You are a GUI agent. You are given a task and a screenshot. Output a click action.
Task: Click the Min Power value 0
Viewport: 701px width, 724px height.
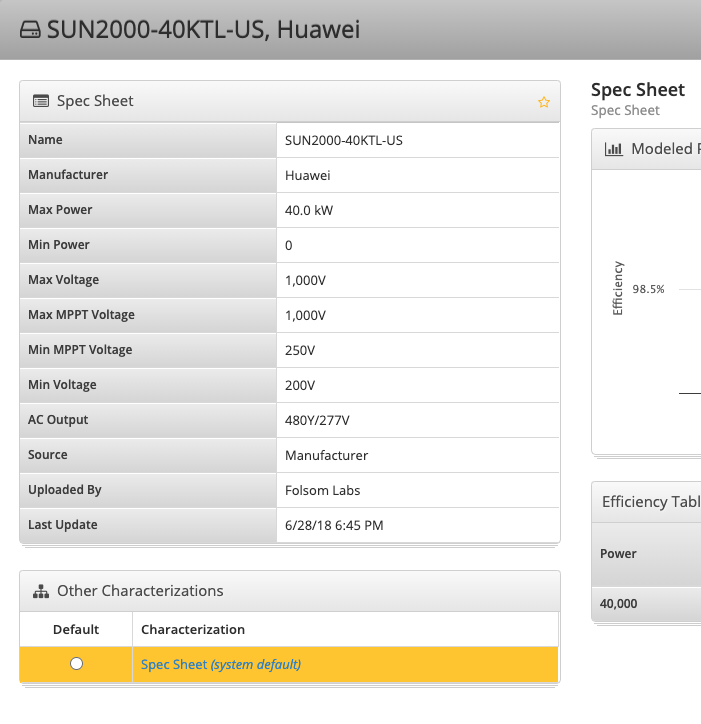289,246
